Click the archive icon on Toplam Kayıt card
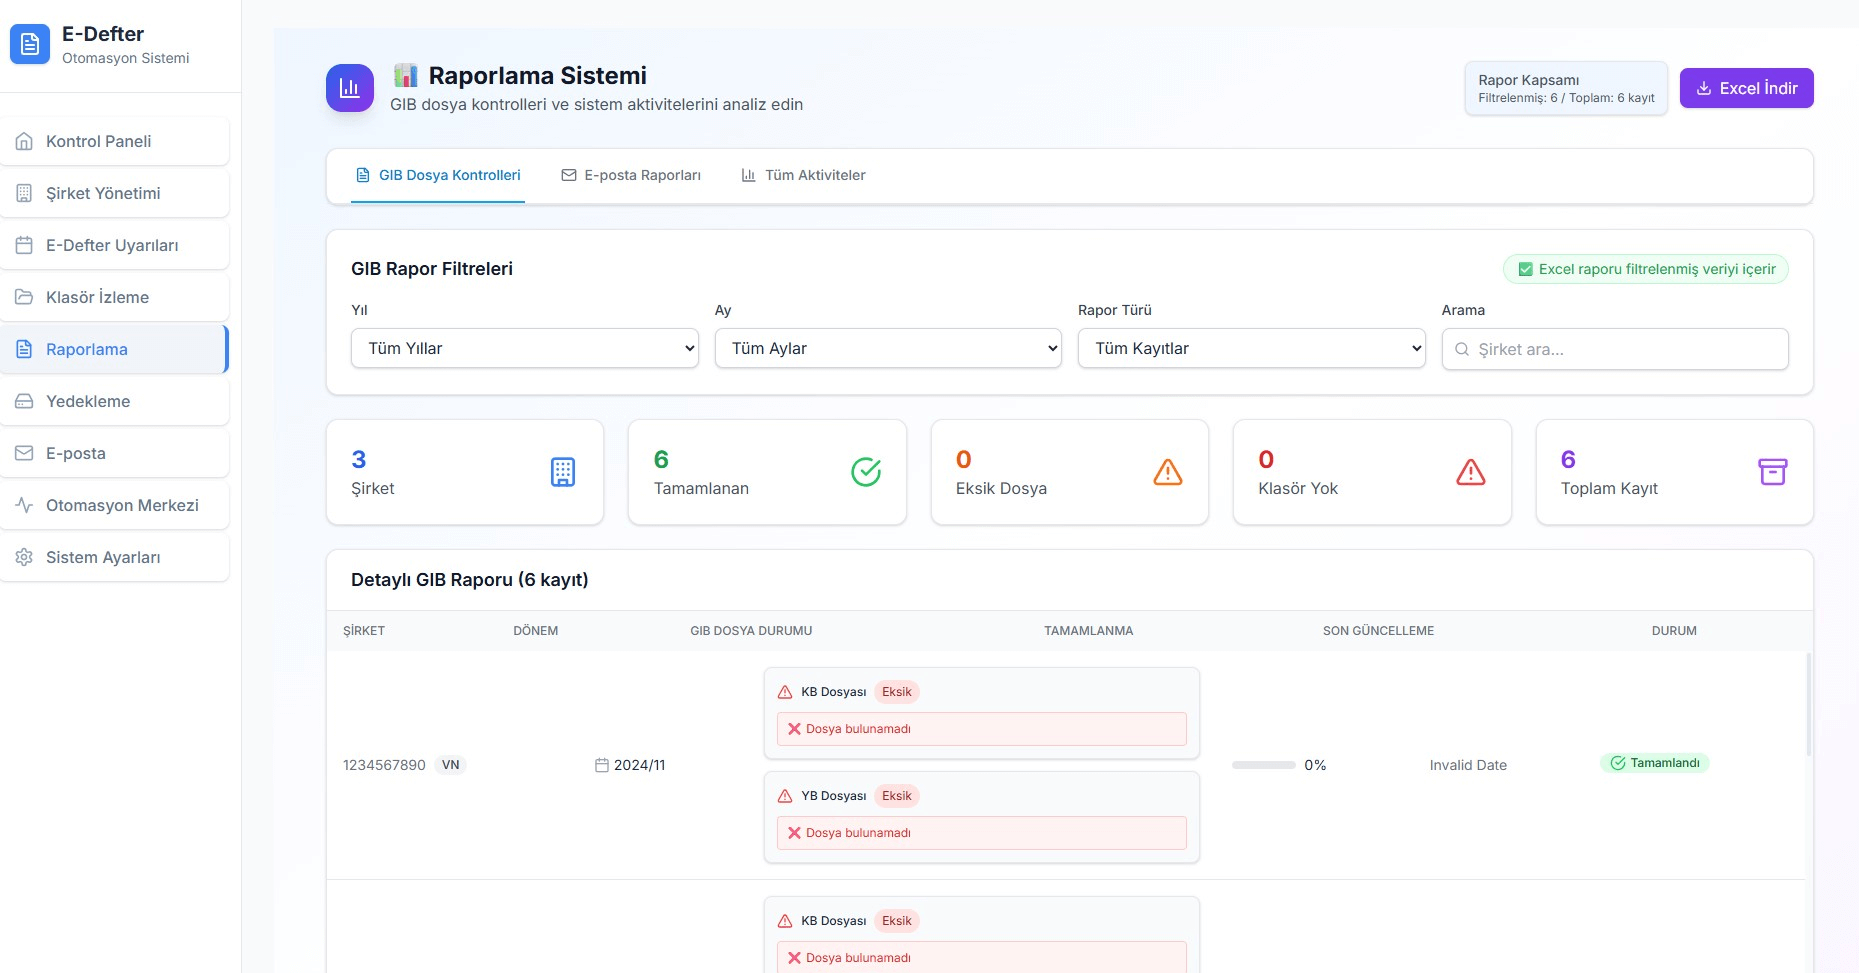 coord(1772,472)
